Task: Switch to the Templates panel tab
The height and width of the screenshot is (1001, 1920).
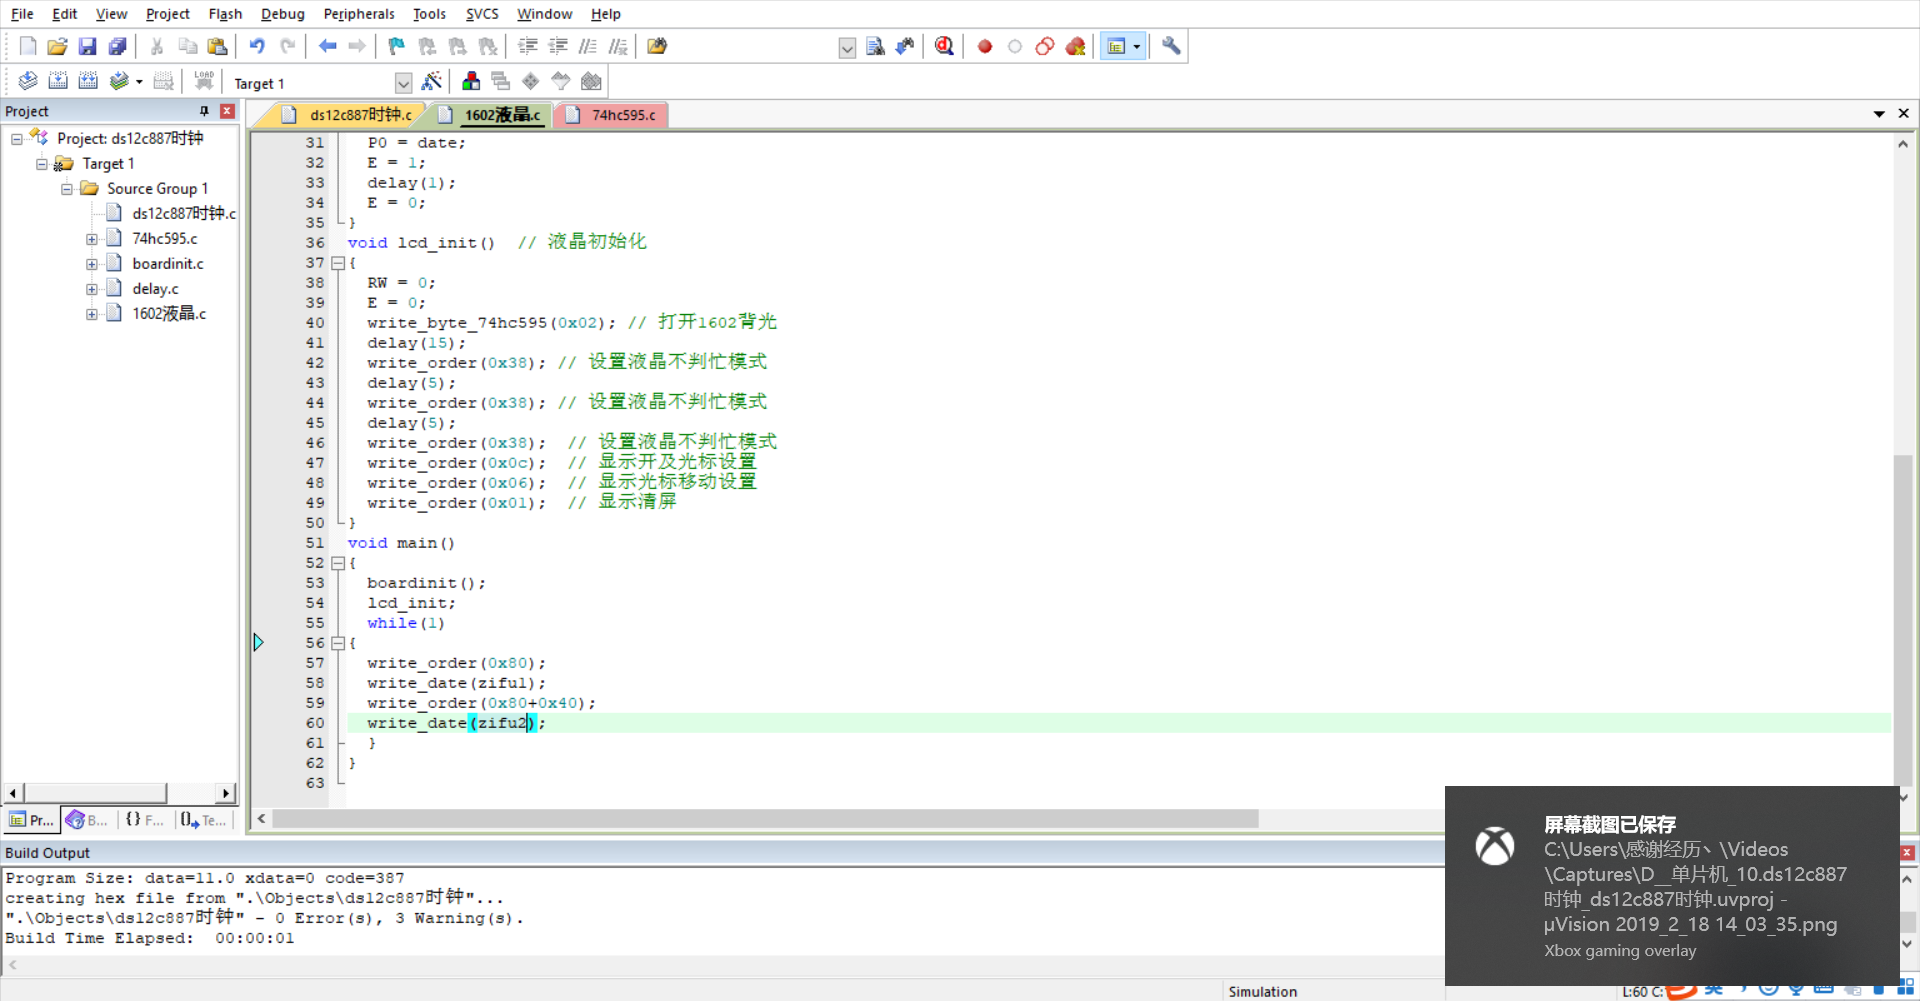Action: pyautogui.click(x=204, y=820)
